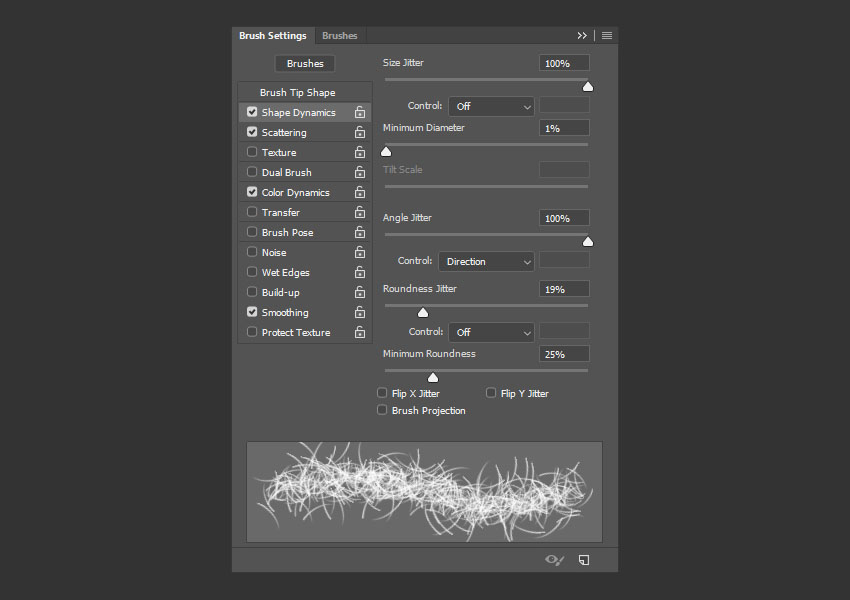The height and width of the screenshot is (600, 850).
Task: Open Size Jitter Control dropdown
Action: 491,107
